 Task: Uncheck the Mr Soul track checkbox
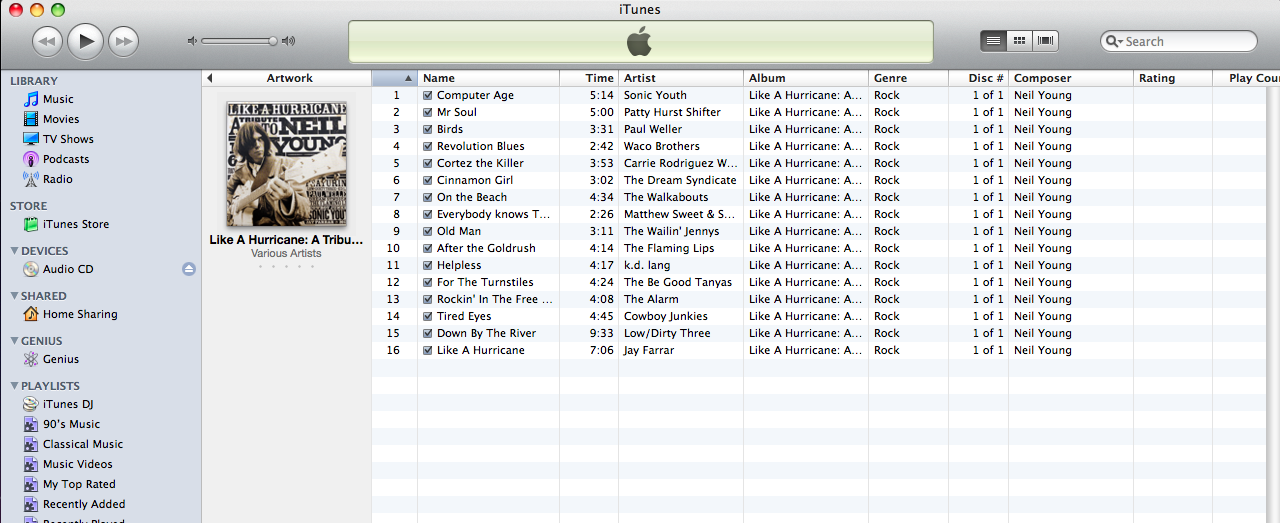coord(428,112)
